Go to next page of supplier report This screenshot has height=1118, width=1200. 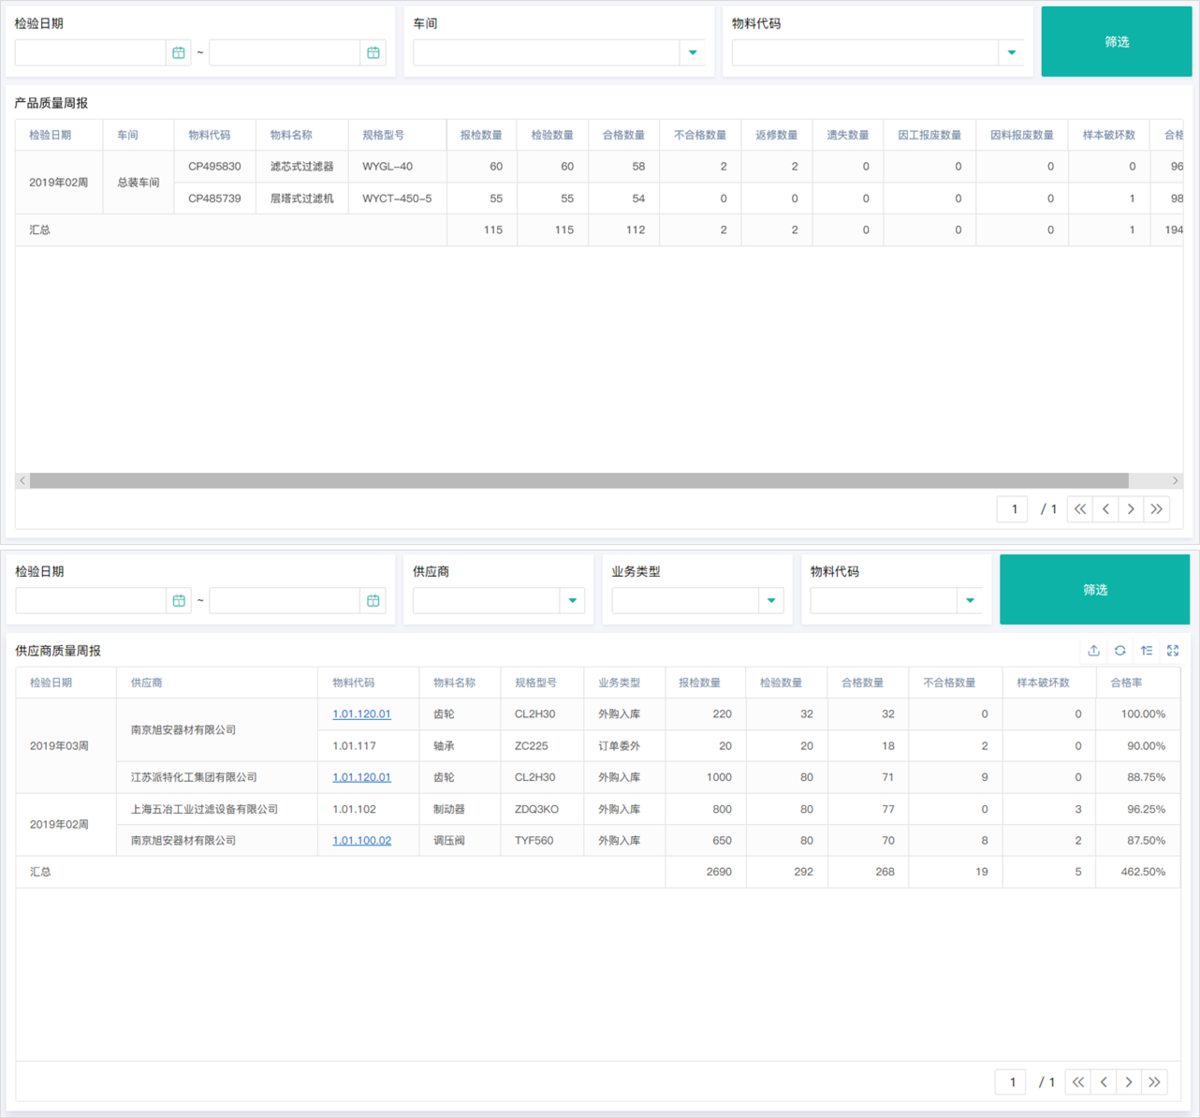point(1129,1082)
